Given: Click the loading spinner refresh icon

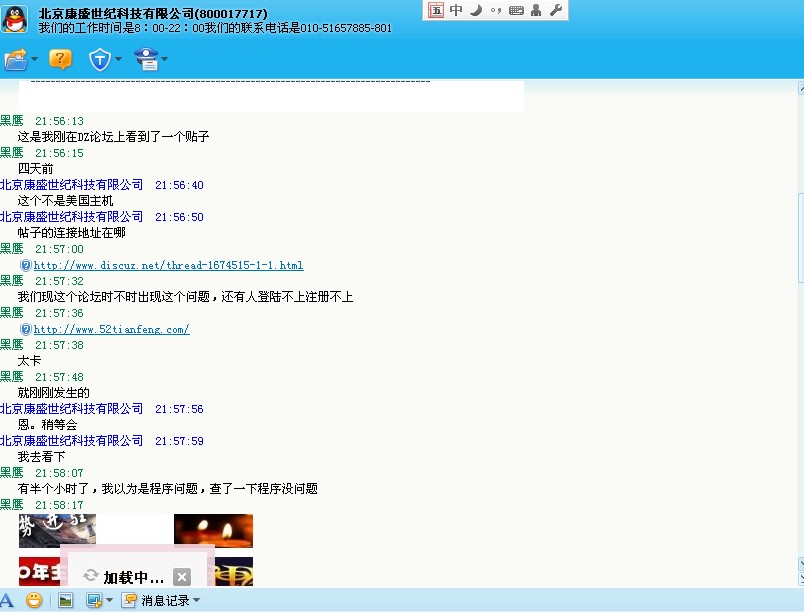Looking at the screenshot, I should [x=91, y=576].
